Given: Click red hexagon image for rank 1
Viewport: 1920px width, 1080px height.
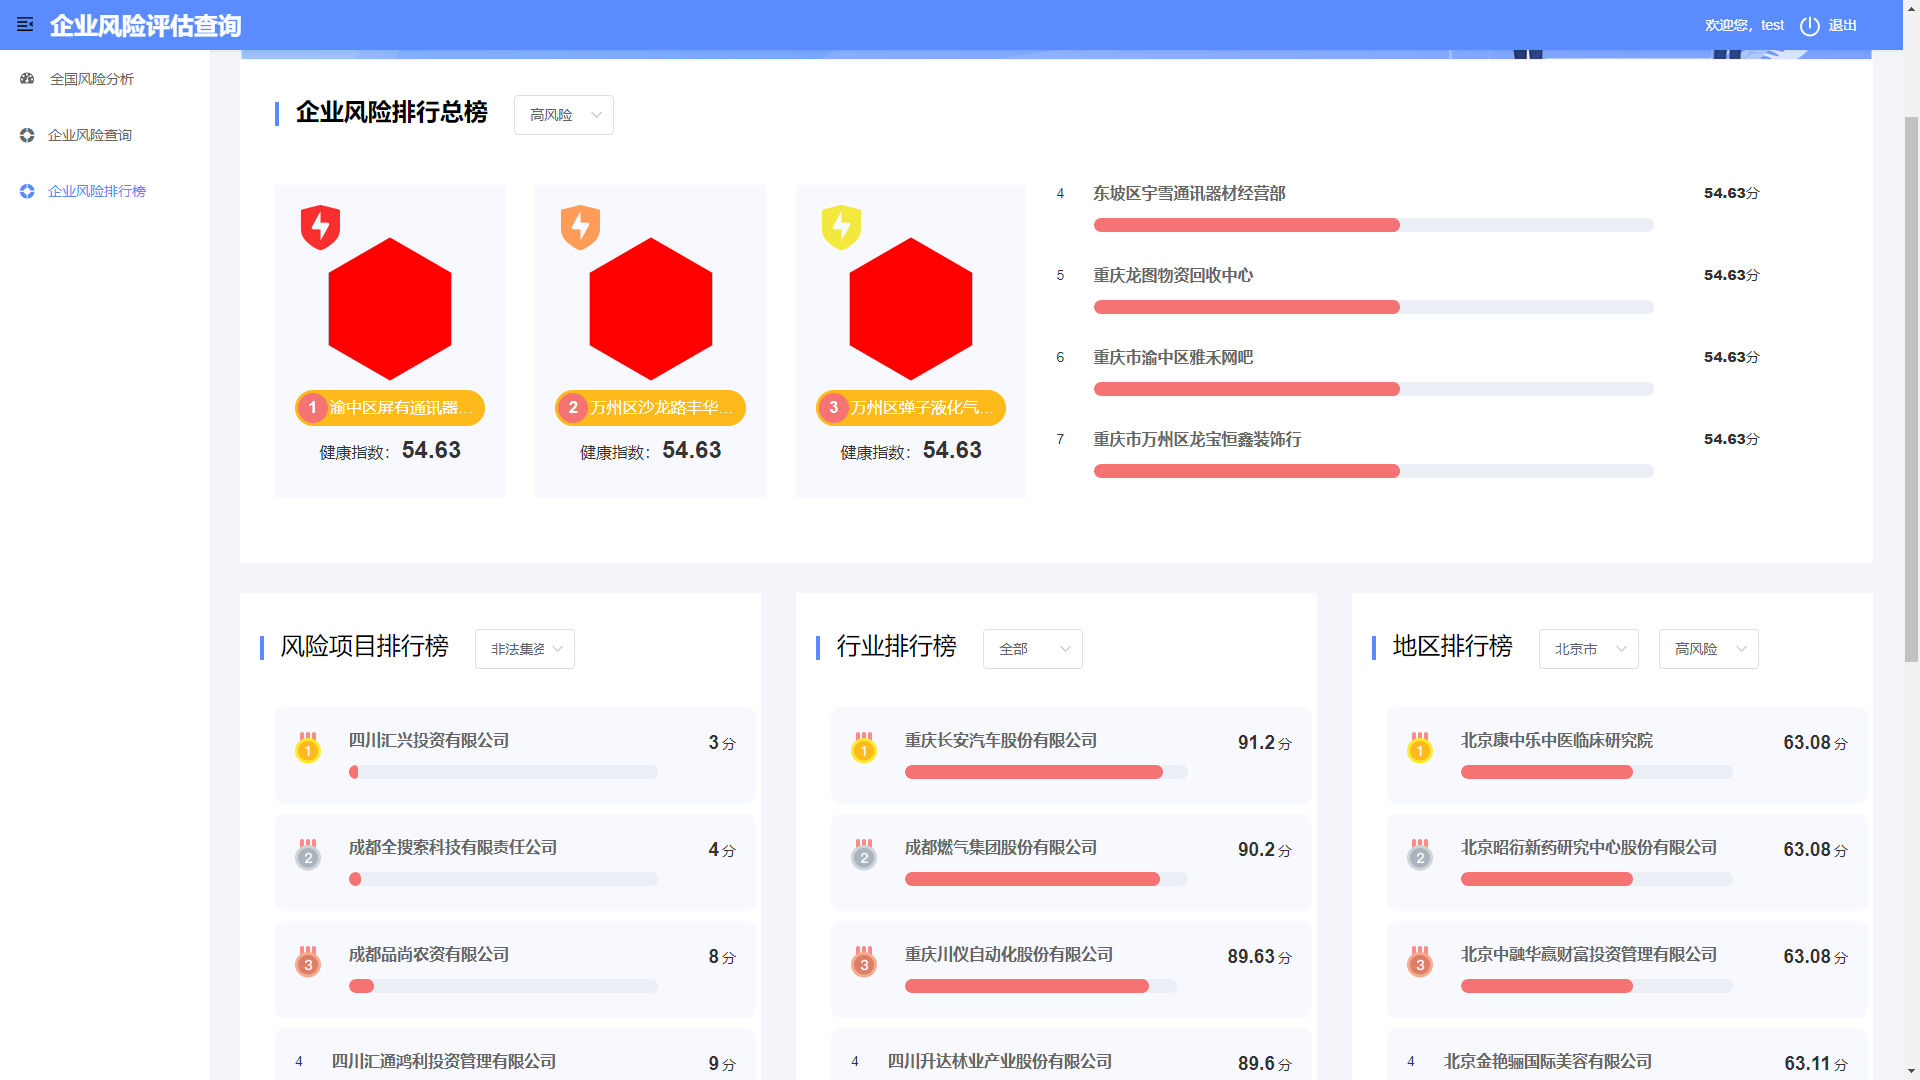Looking at the screenshot, I should (390, 309).
